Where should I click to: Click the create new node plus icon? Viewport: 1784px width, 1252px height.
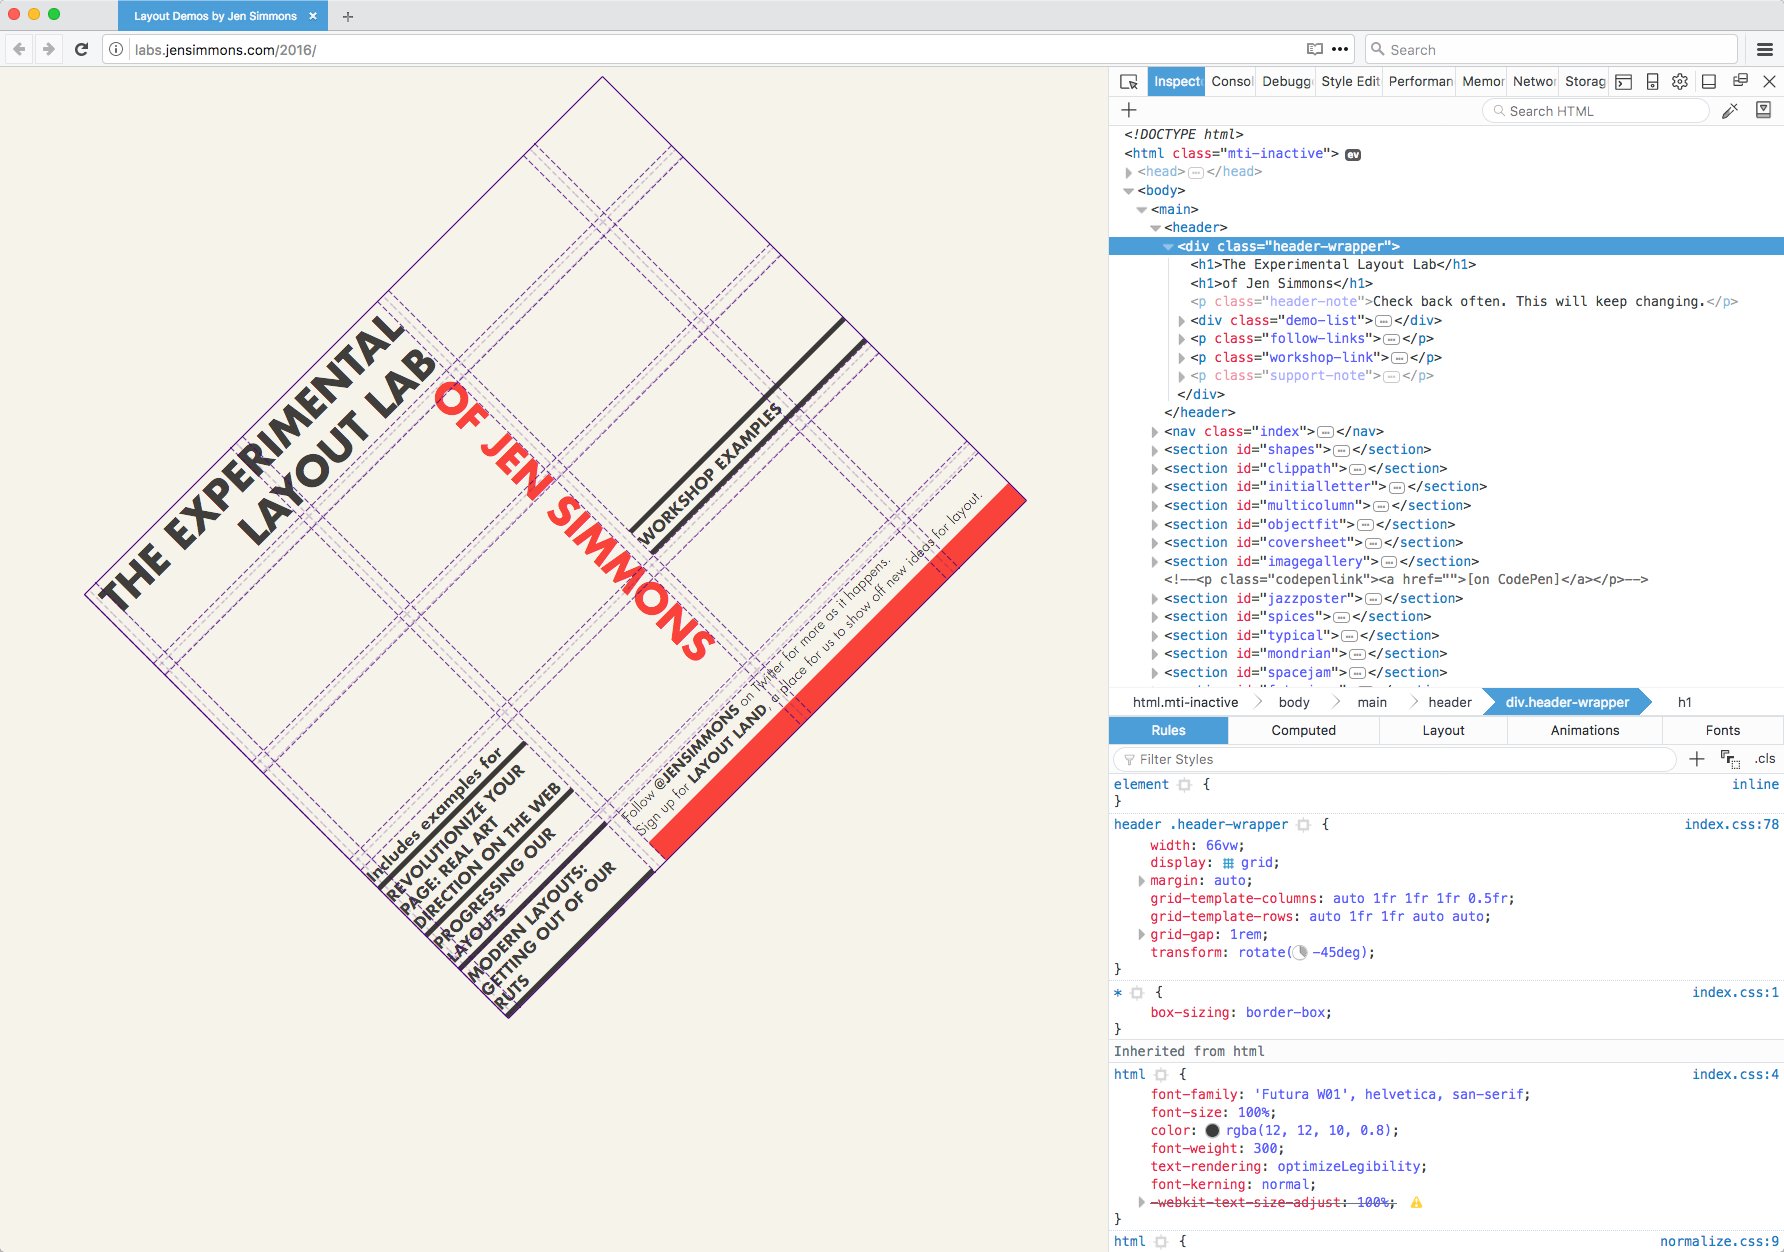pos(1129,110)
